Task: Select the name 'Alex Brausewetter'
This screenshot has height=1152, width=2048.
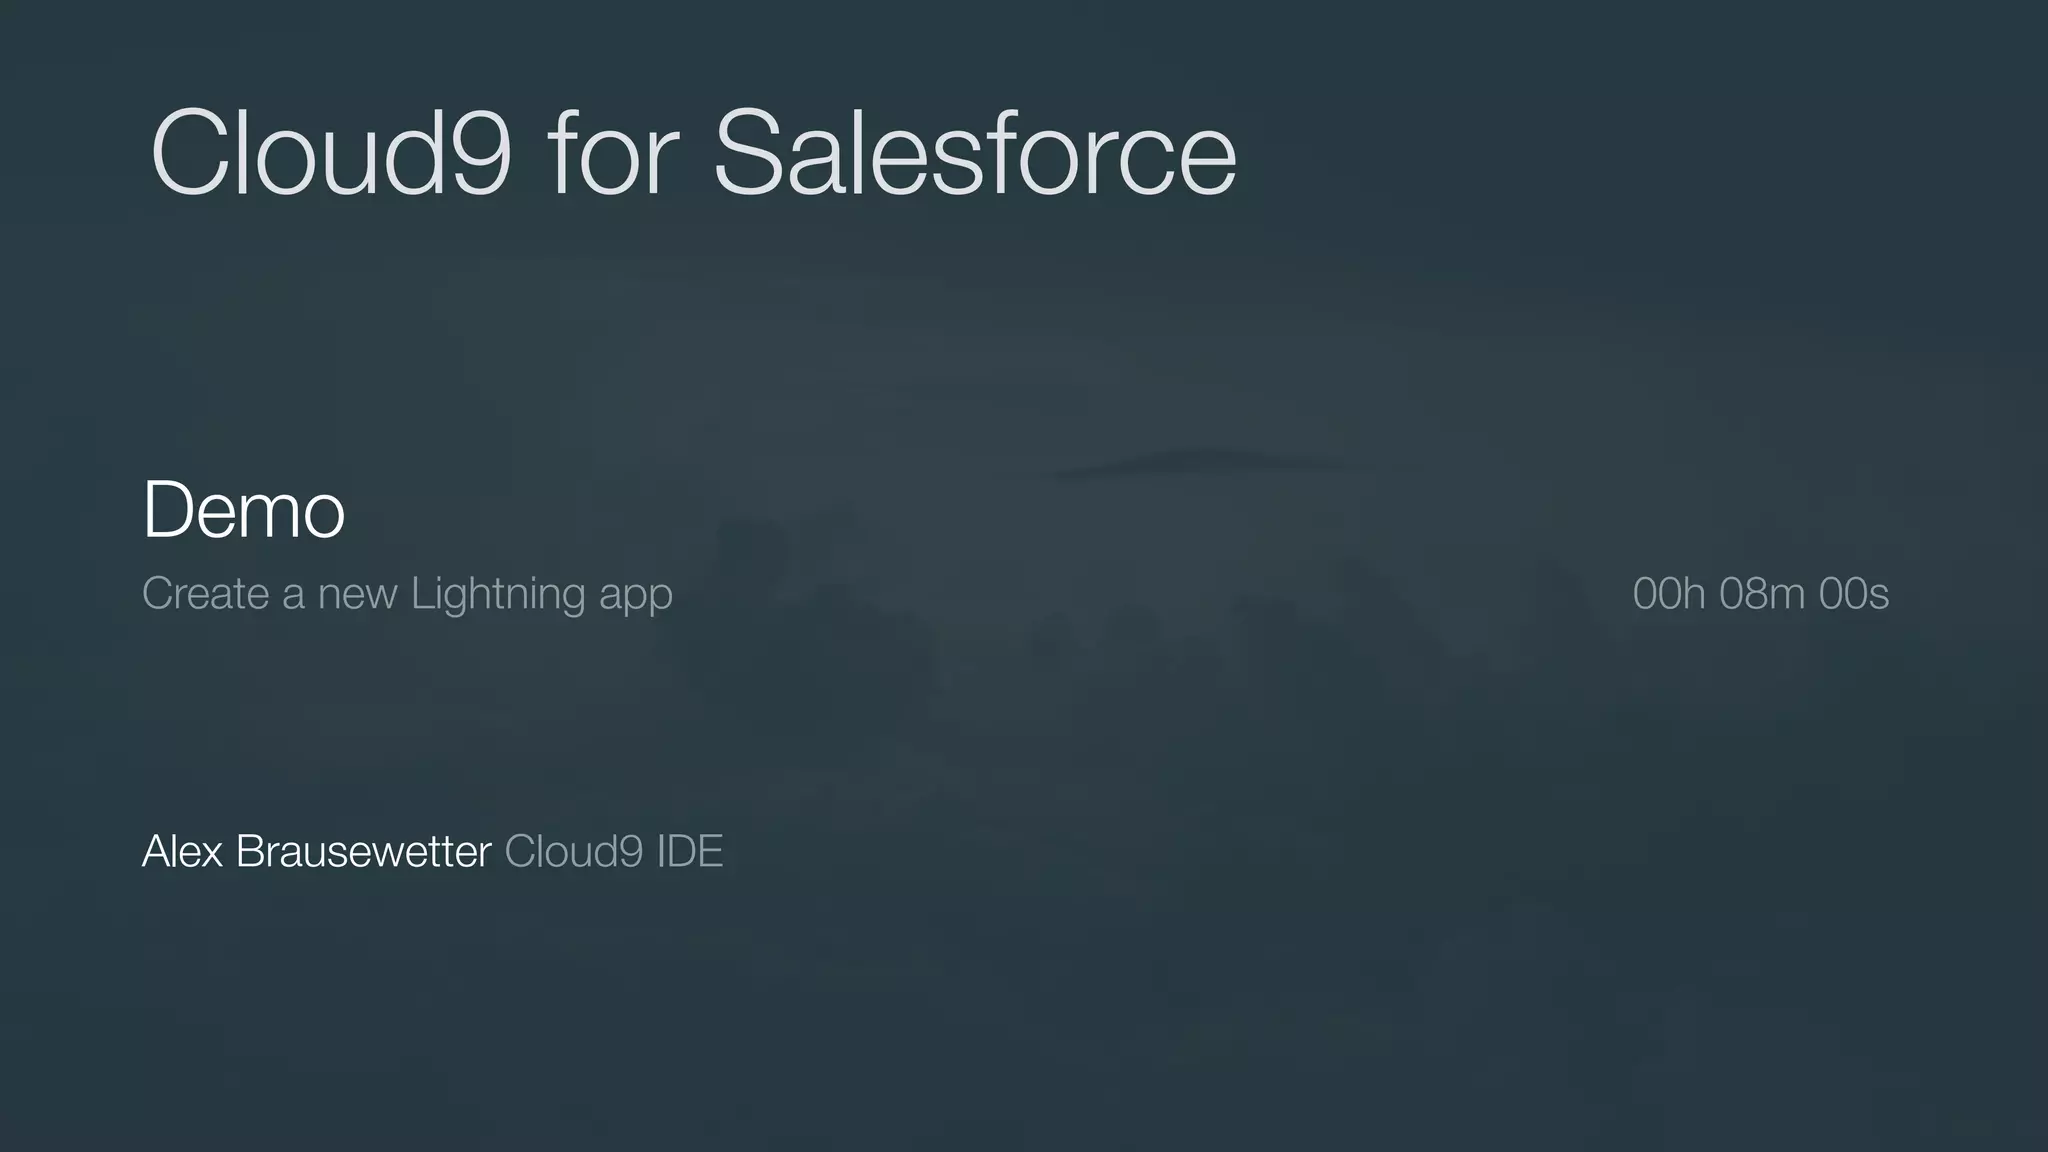Action: pyautogui.click(x=317, y=852)
